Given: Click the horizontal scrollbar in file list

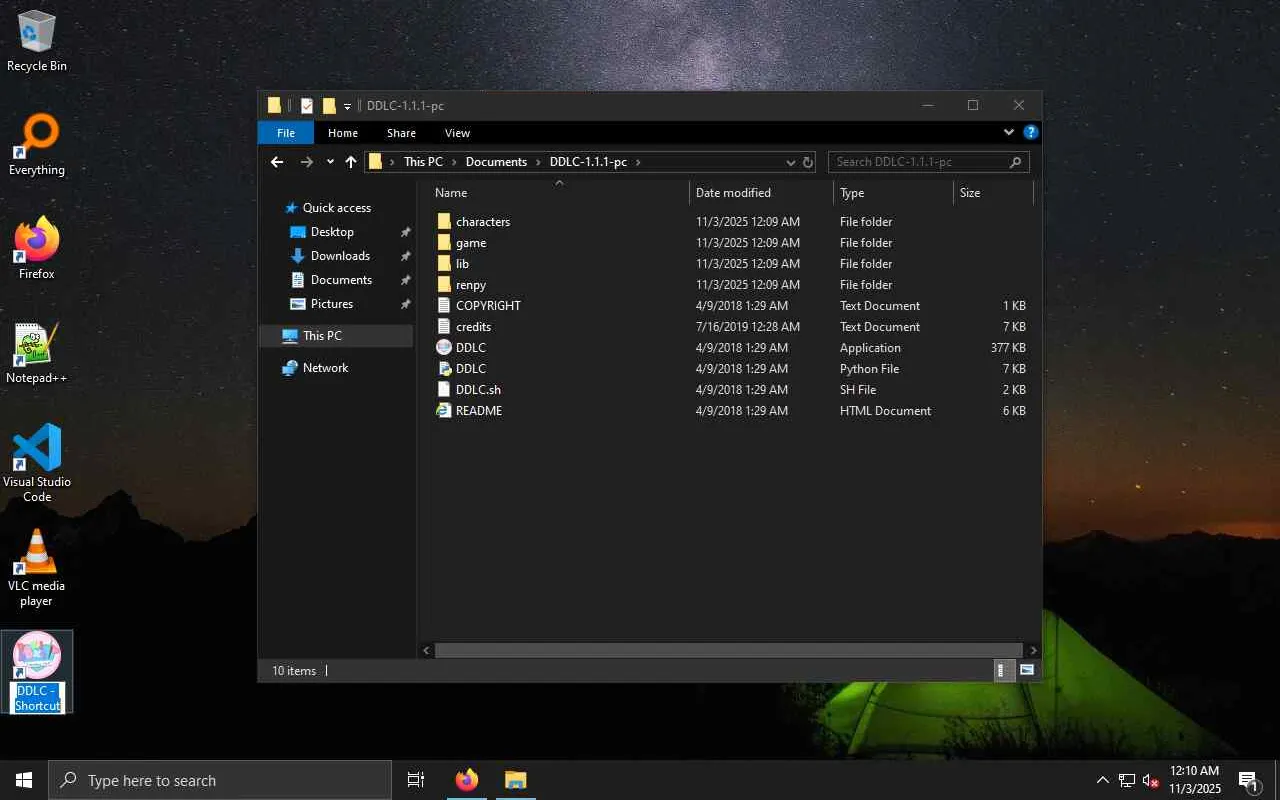Looking at the screenshot, I should [x=728, y=650].
